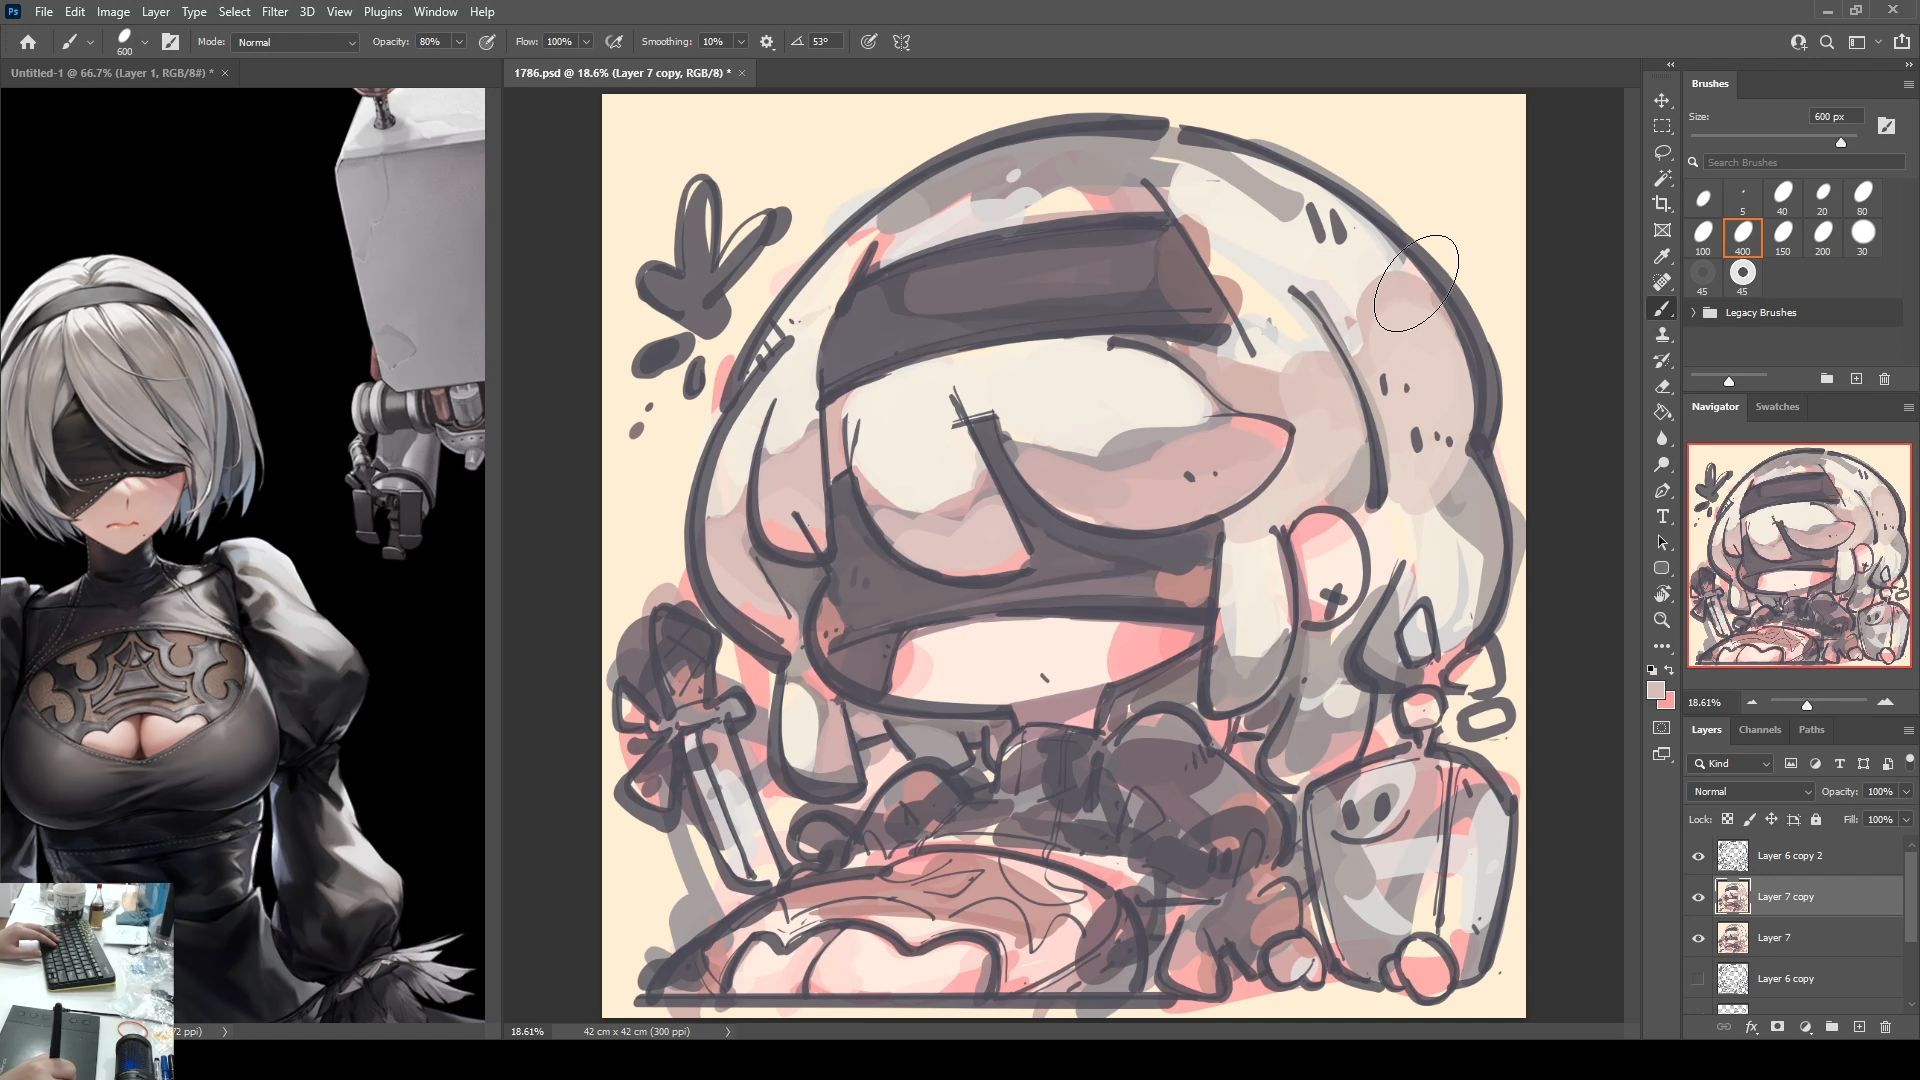Hide Layer 6 copy 2
The height and width of the screenshot is (1080, 1920).
(x=1698, y=856)
